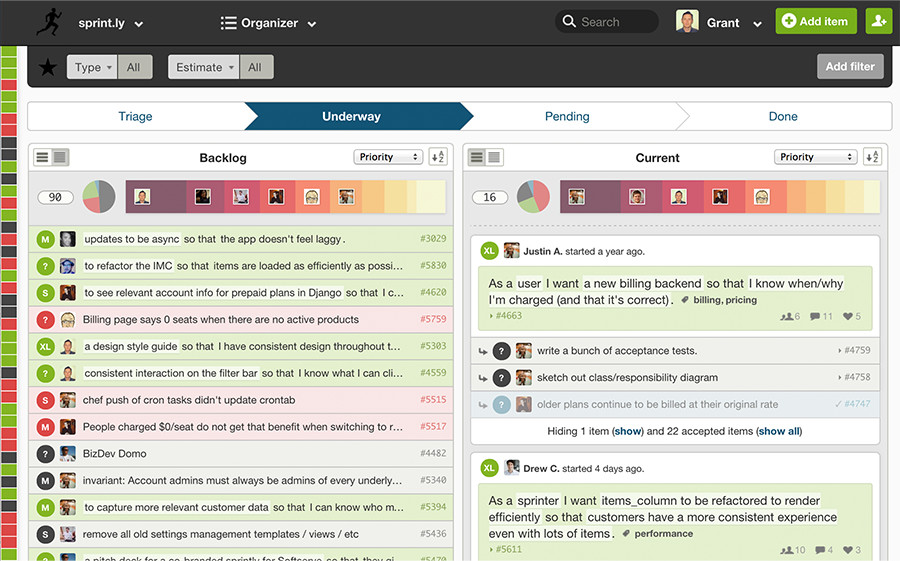
Task: Switch to the Pending tab
Action: 567,116
